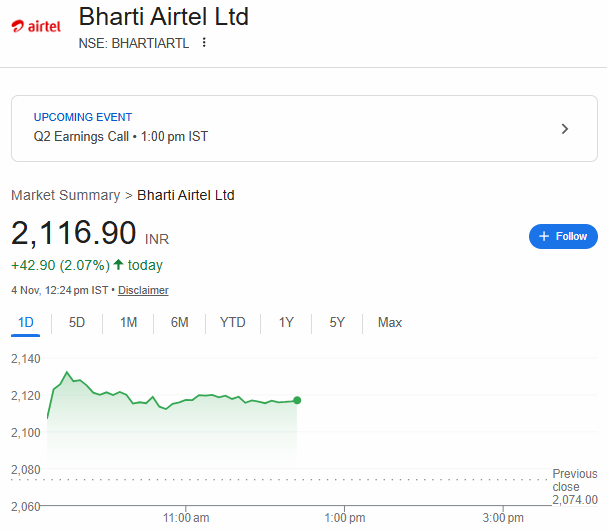The height and width of the screenshot is (531, 607).
Task: Show the Max range chart
Action: point(390,322)
